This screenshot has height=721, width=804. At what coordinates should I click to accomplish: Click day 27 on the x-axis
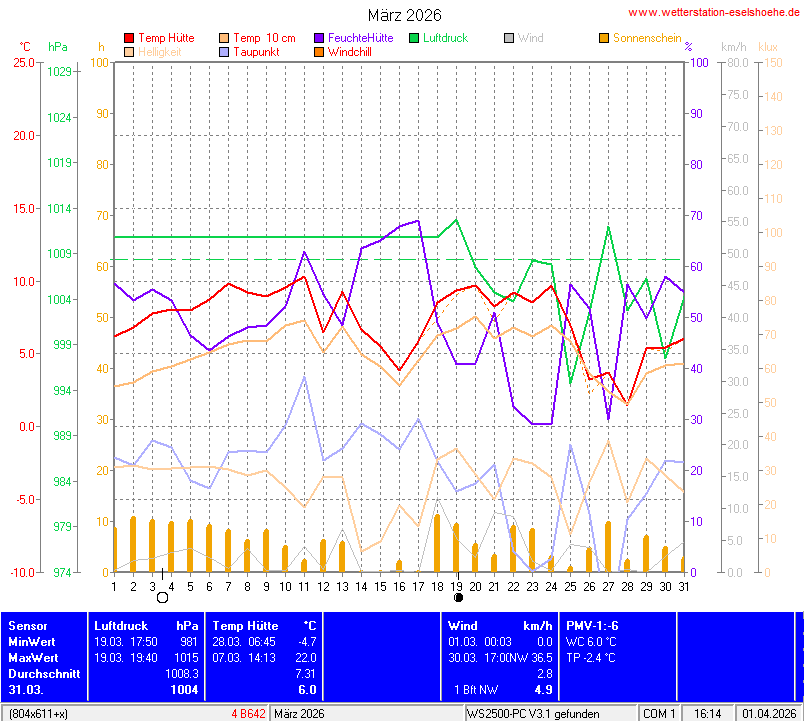coord(608,587)
